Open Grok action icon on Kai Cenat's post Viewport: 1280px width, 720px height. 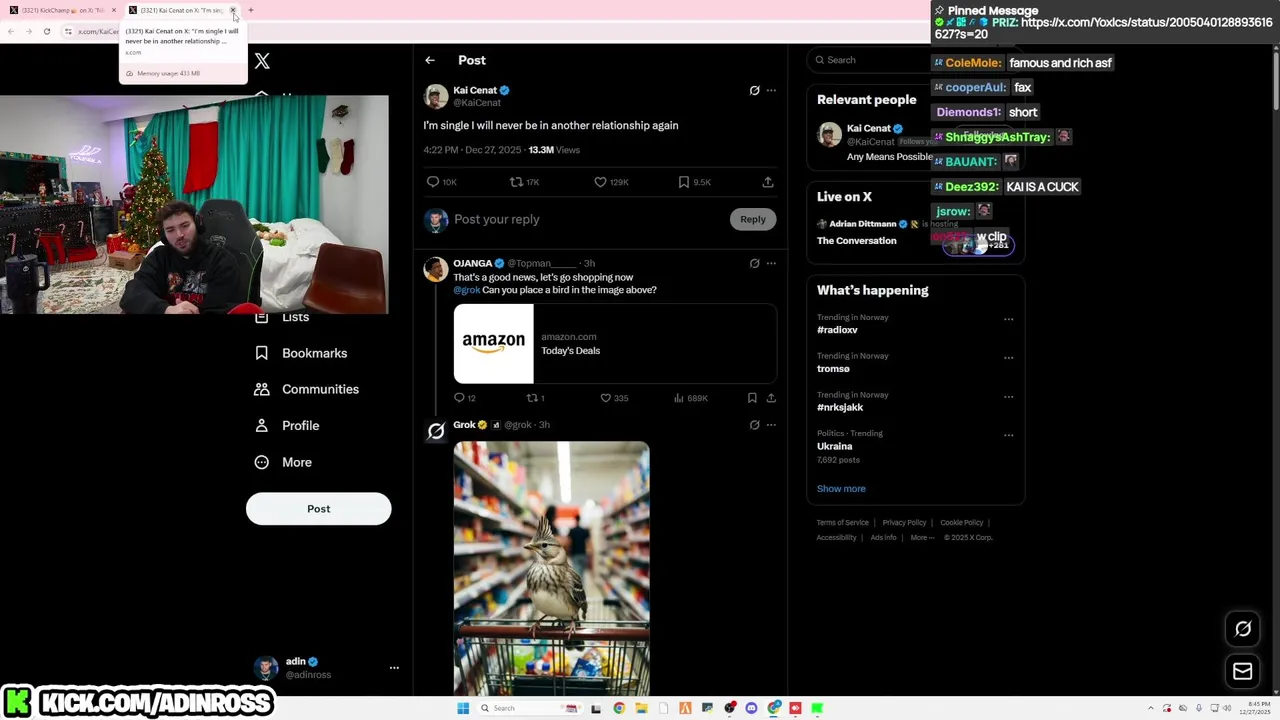(754, 90)
